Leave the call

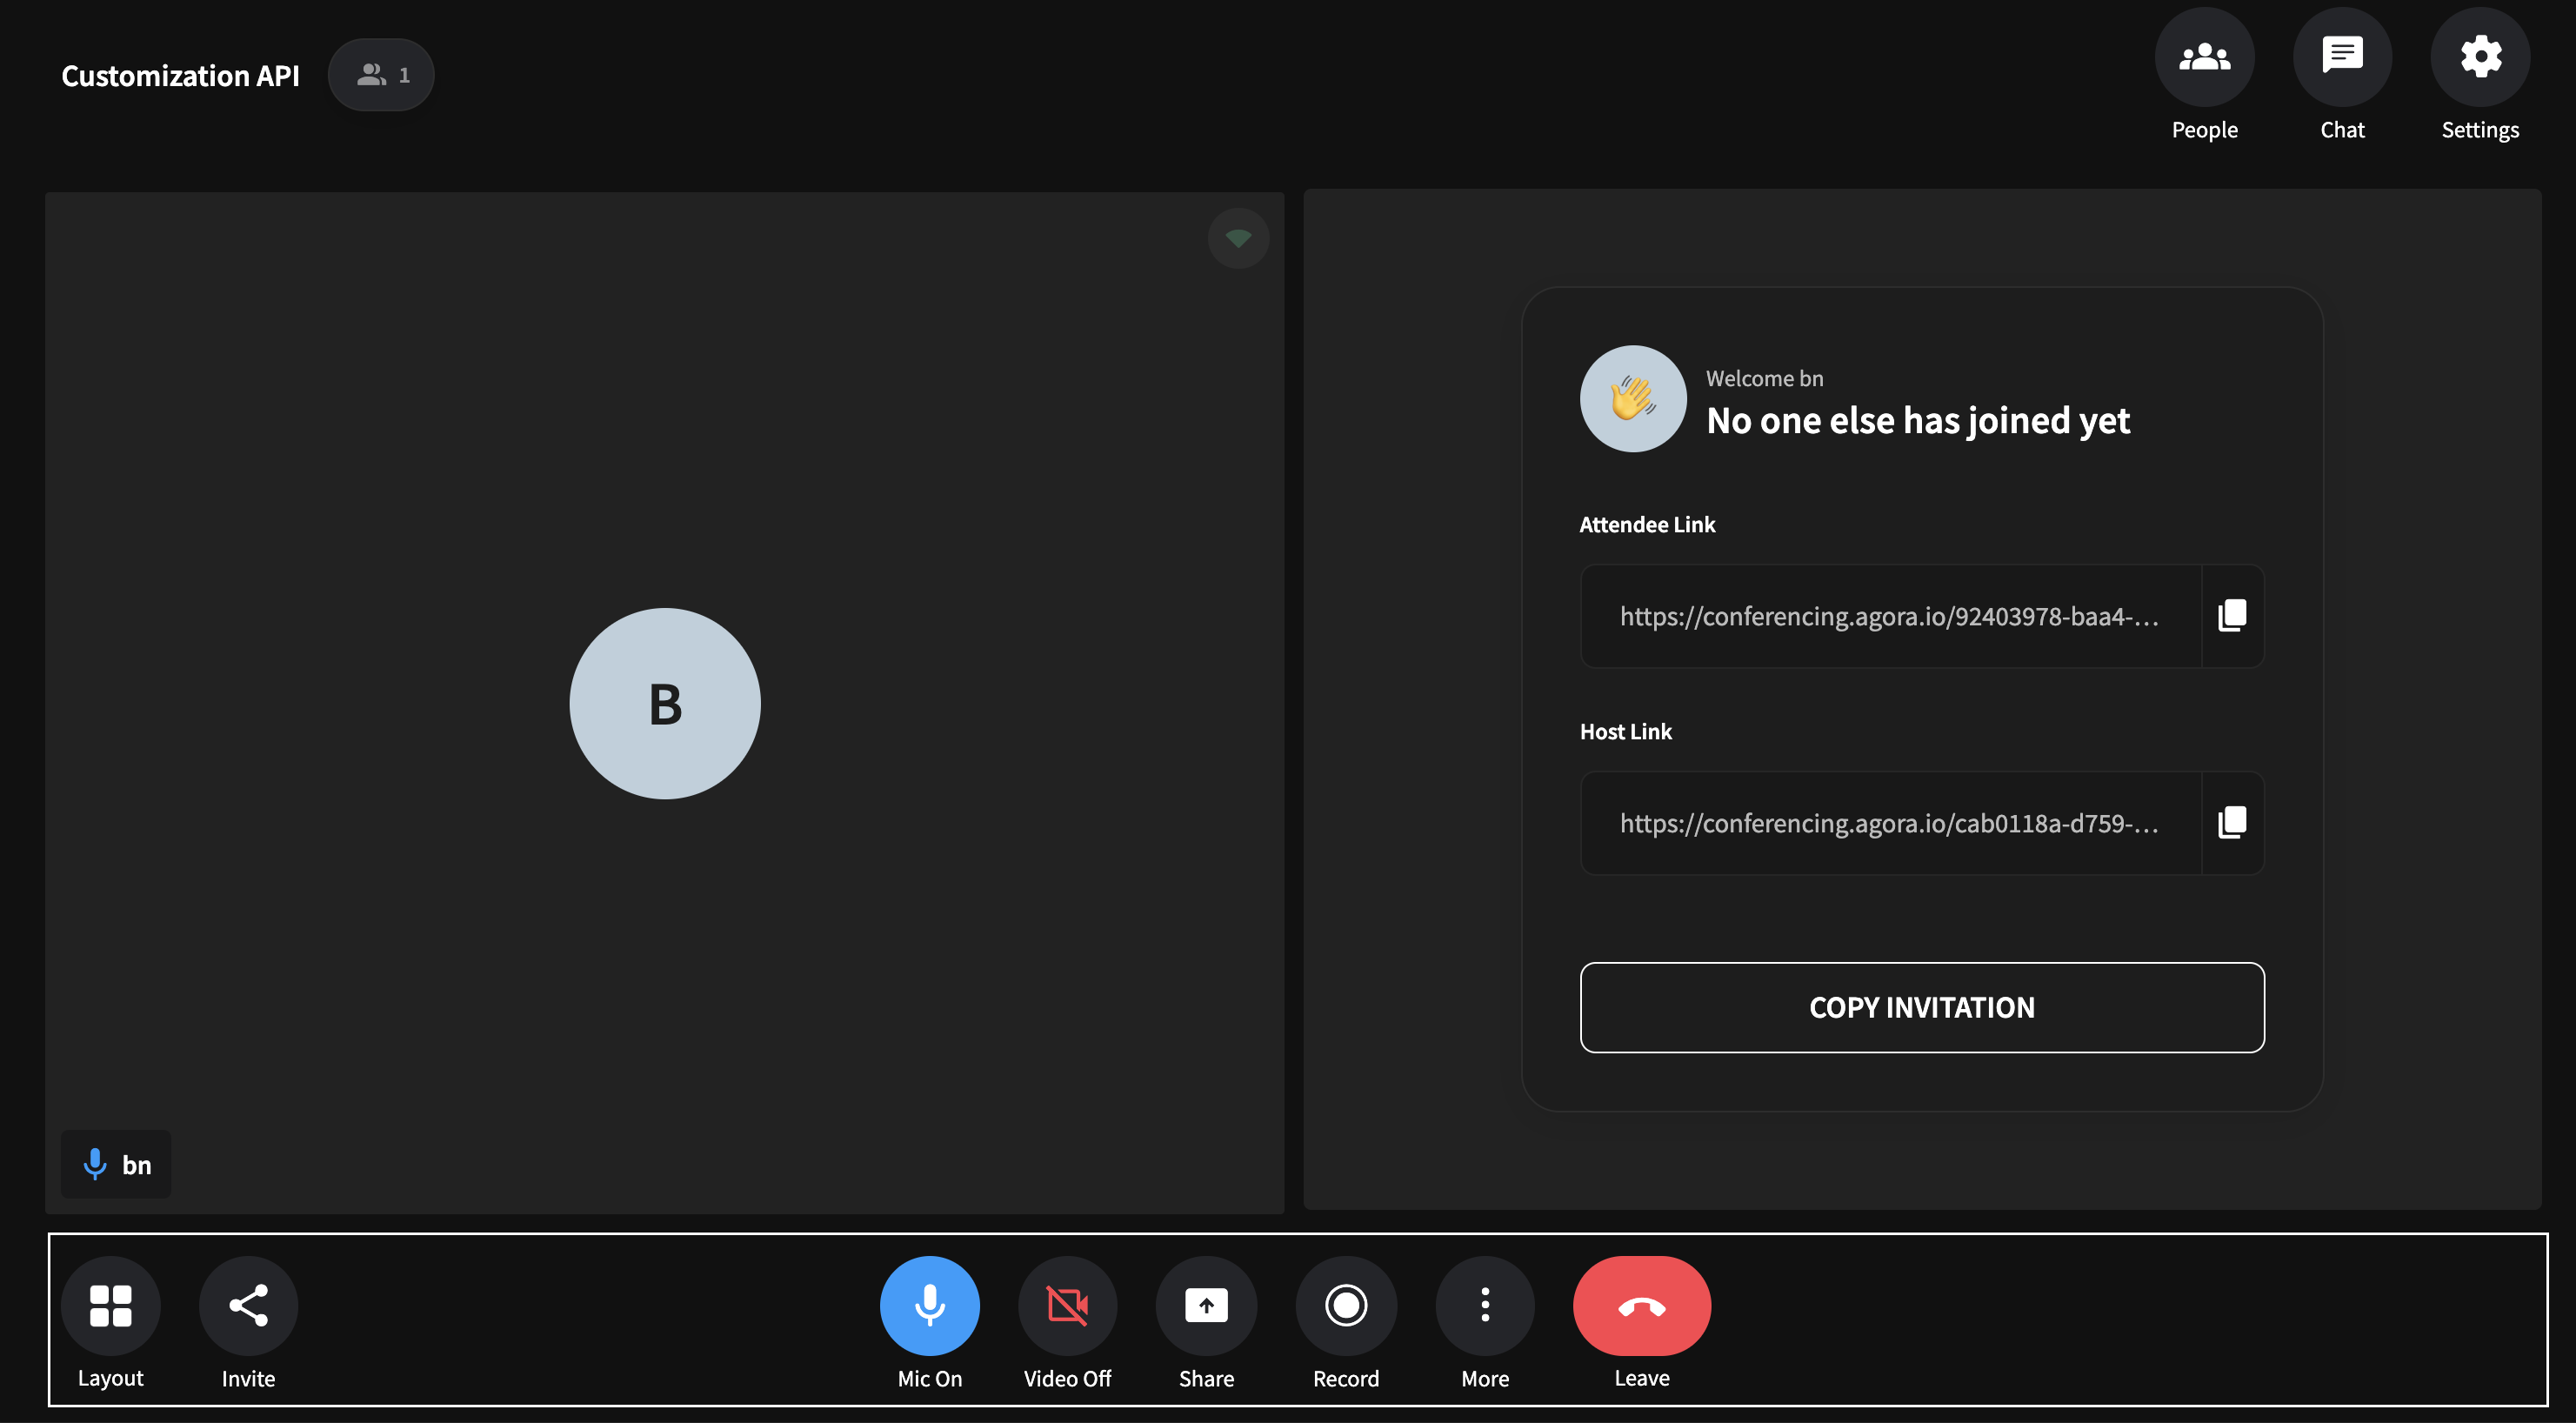(x=1642, y=1305)
